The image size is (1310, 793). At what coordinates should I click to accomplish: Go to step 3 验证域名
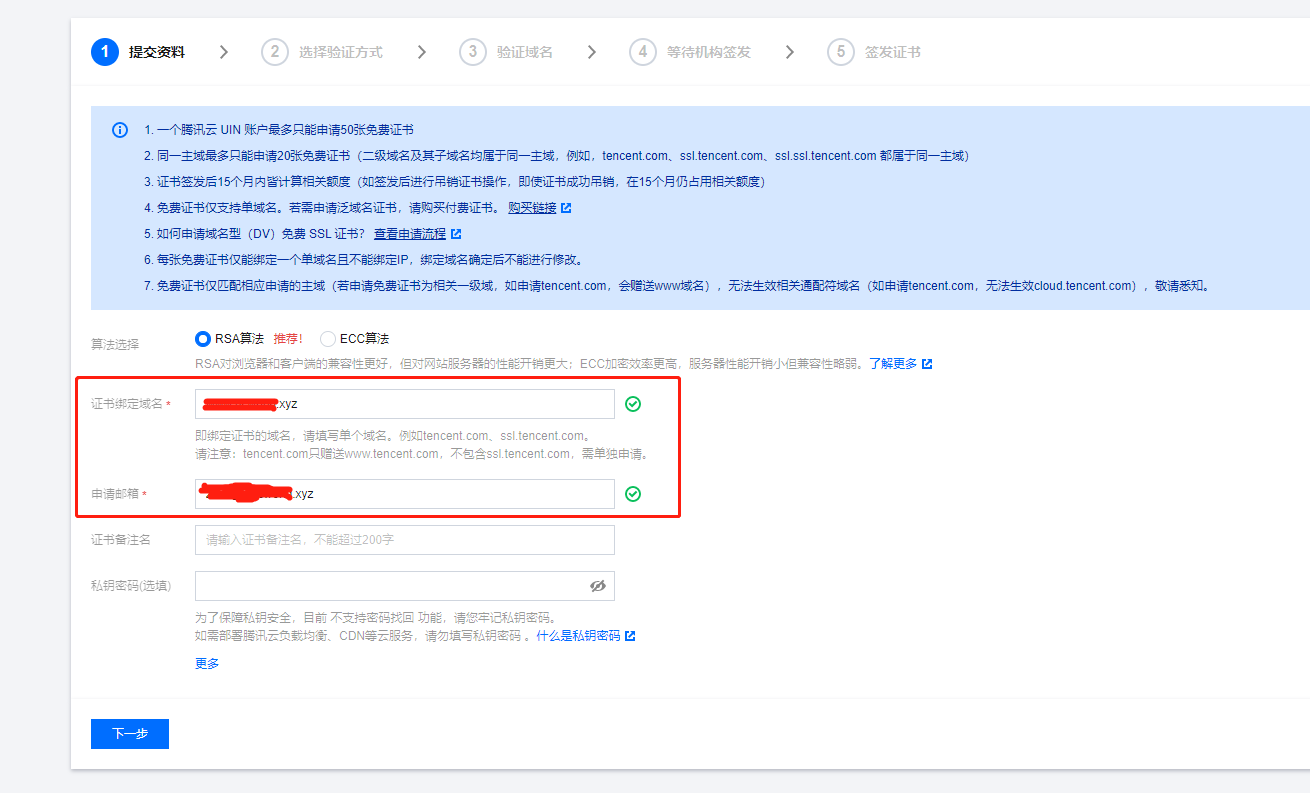point(506,52)
